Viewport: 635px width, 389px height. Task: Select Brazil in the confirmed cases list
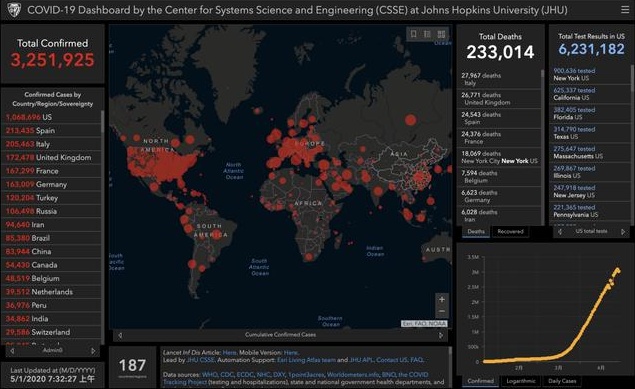(x=51, y=238)
